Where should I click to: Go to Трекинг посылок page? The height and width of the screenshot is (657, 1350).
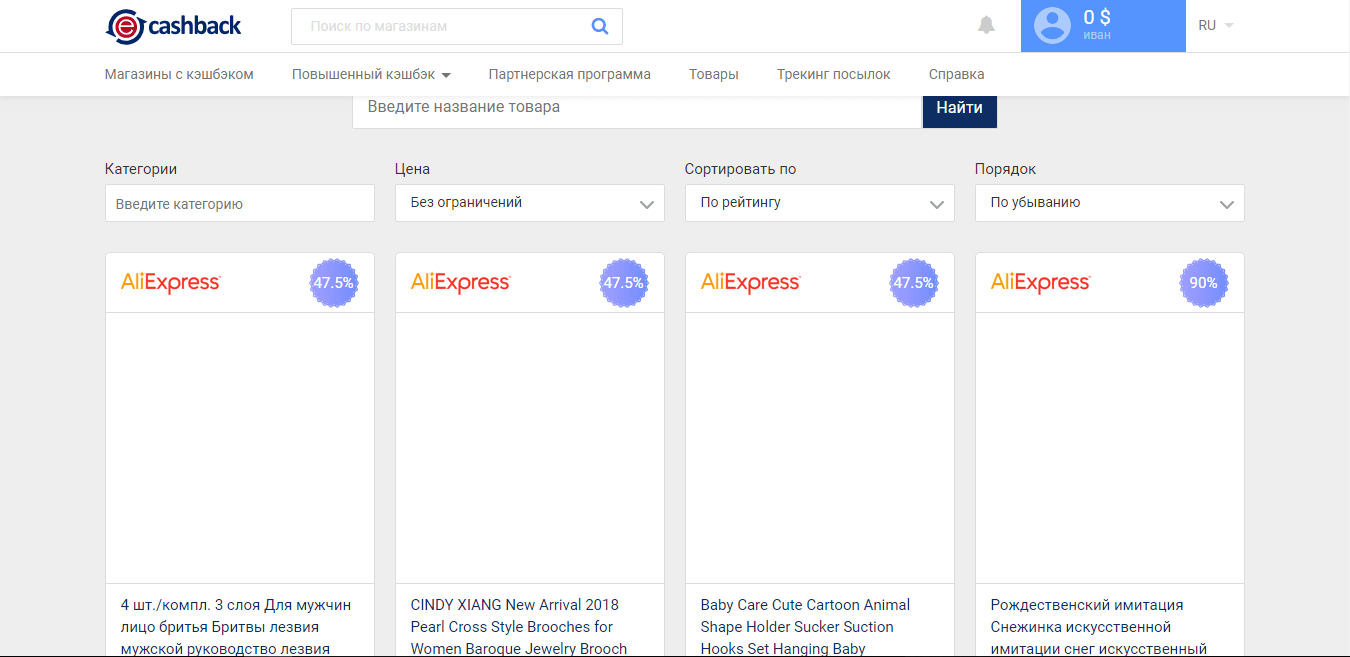pos(833,74)
